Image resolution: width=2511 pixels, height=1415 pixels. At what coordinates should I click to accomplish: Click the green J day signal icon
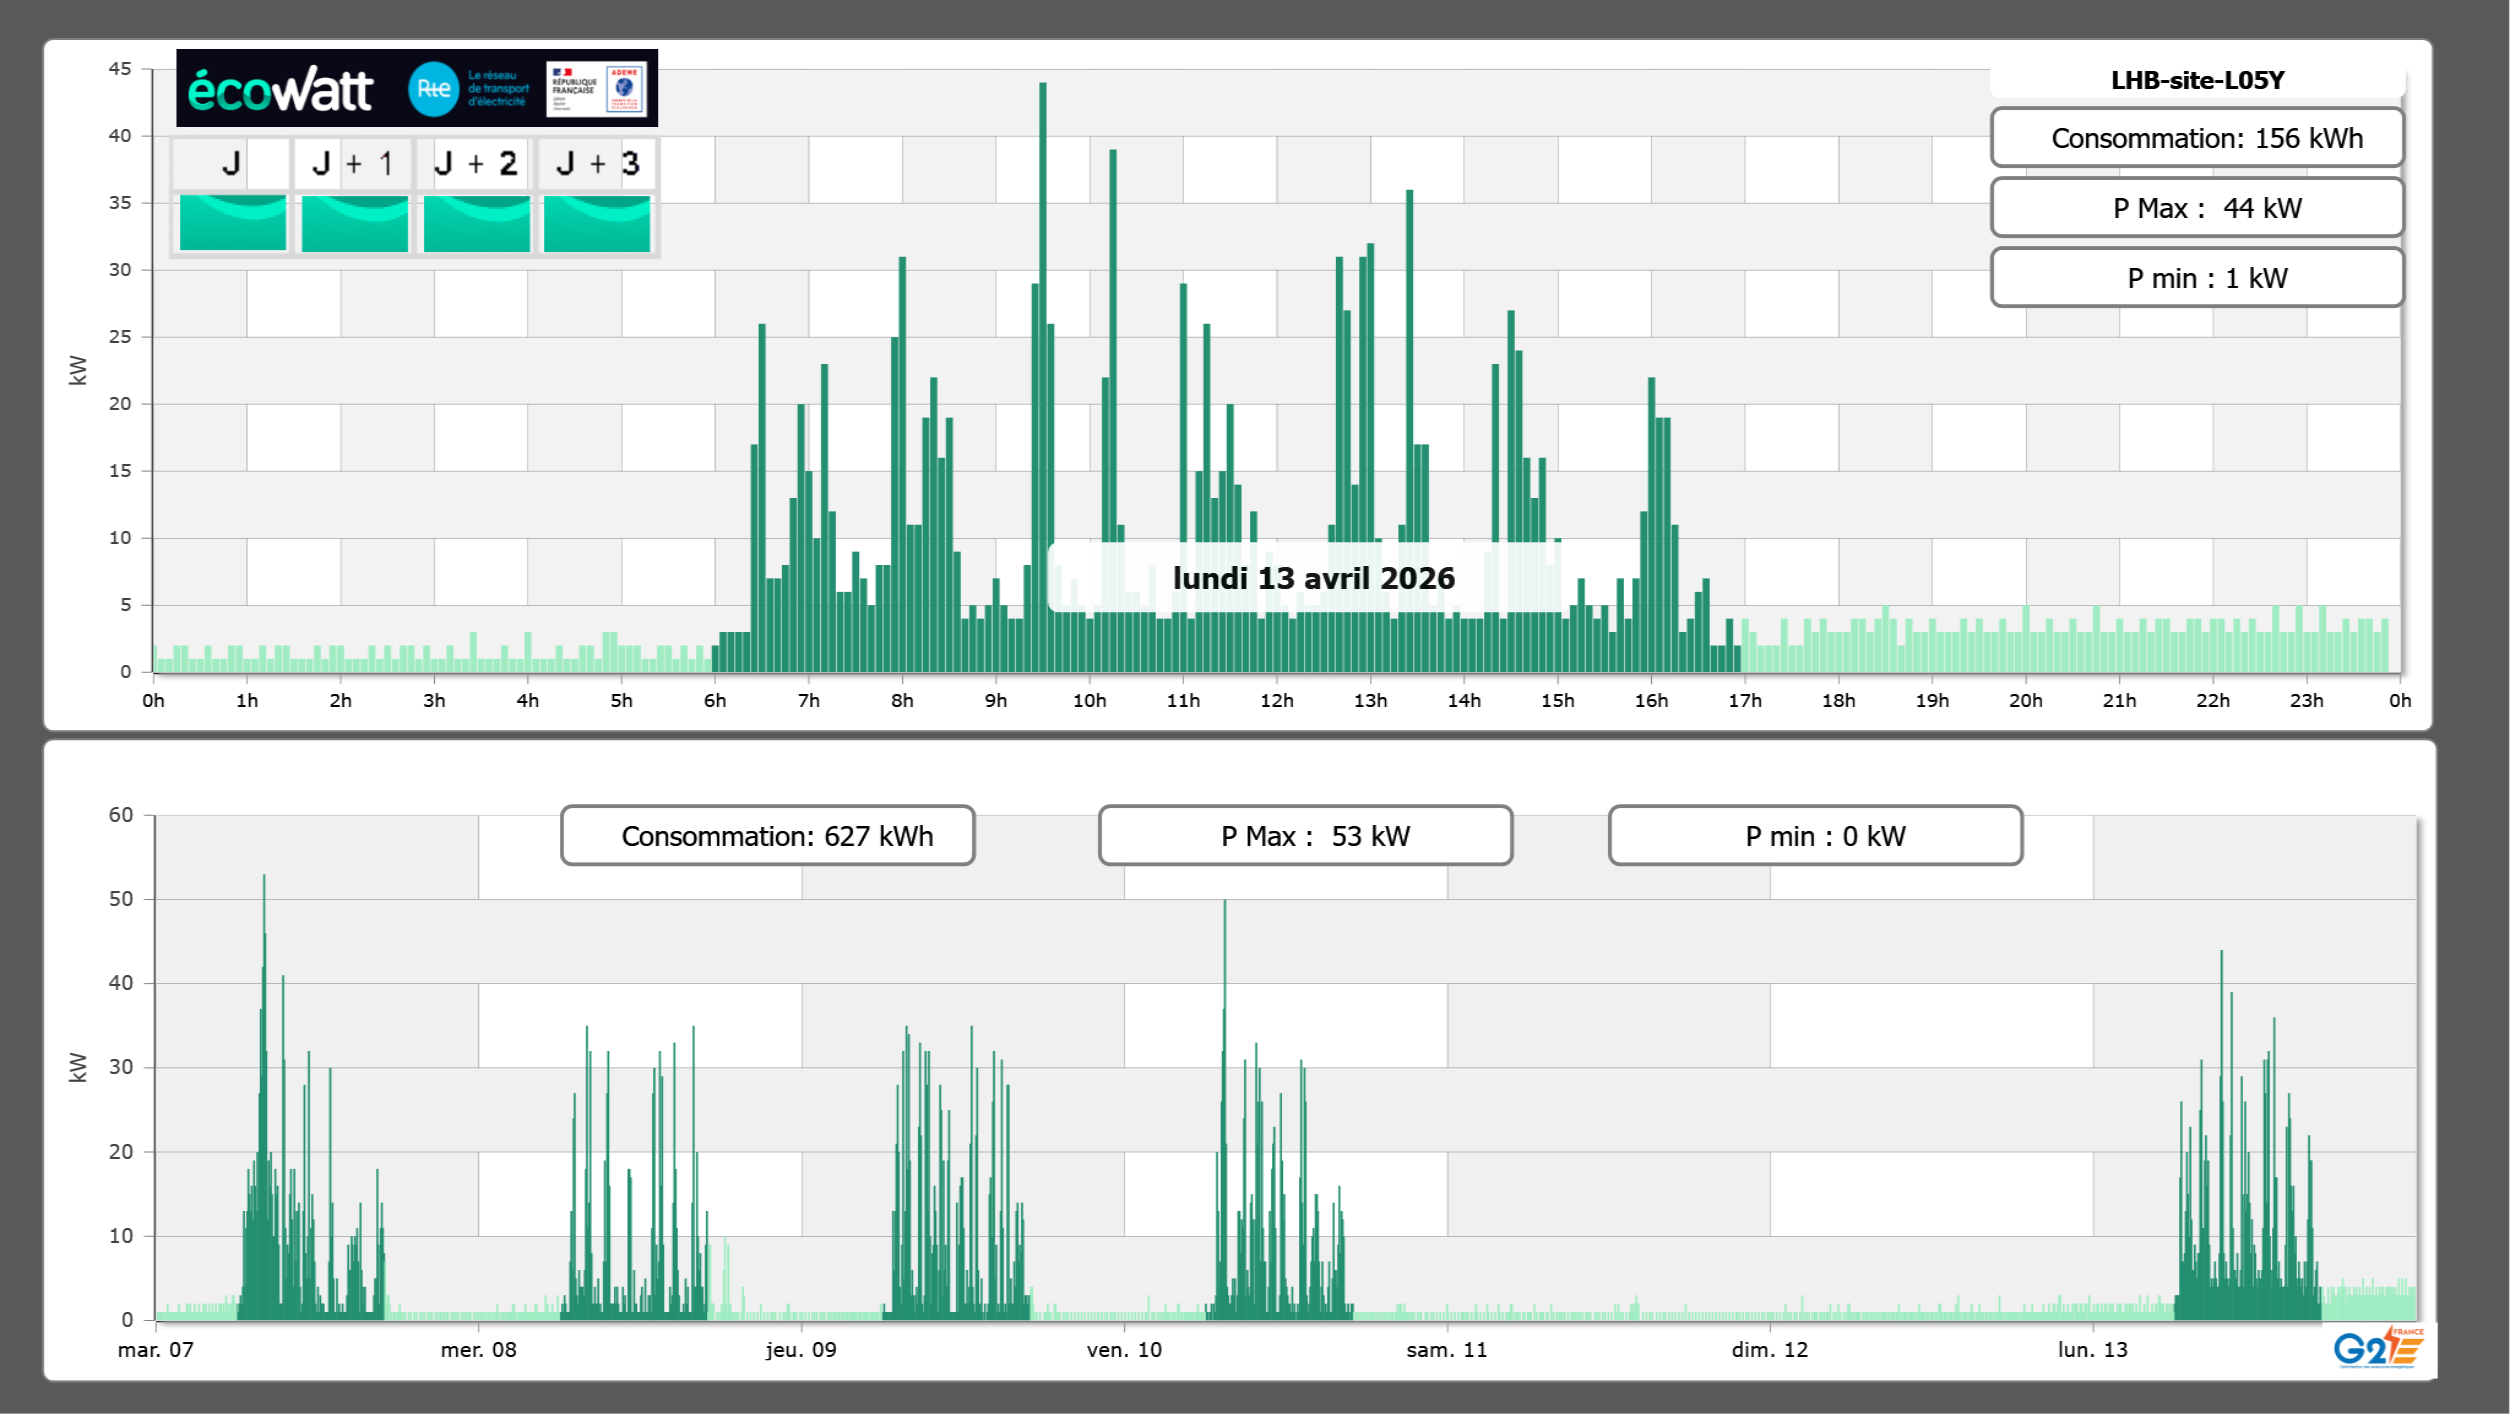[x=233, y=223]
